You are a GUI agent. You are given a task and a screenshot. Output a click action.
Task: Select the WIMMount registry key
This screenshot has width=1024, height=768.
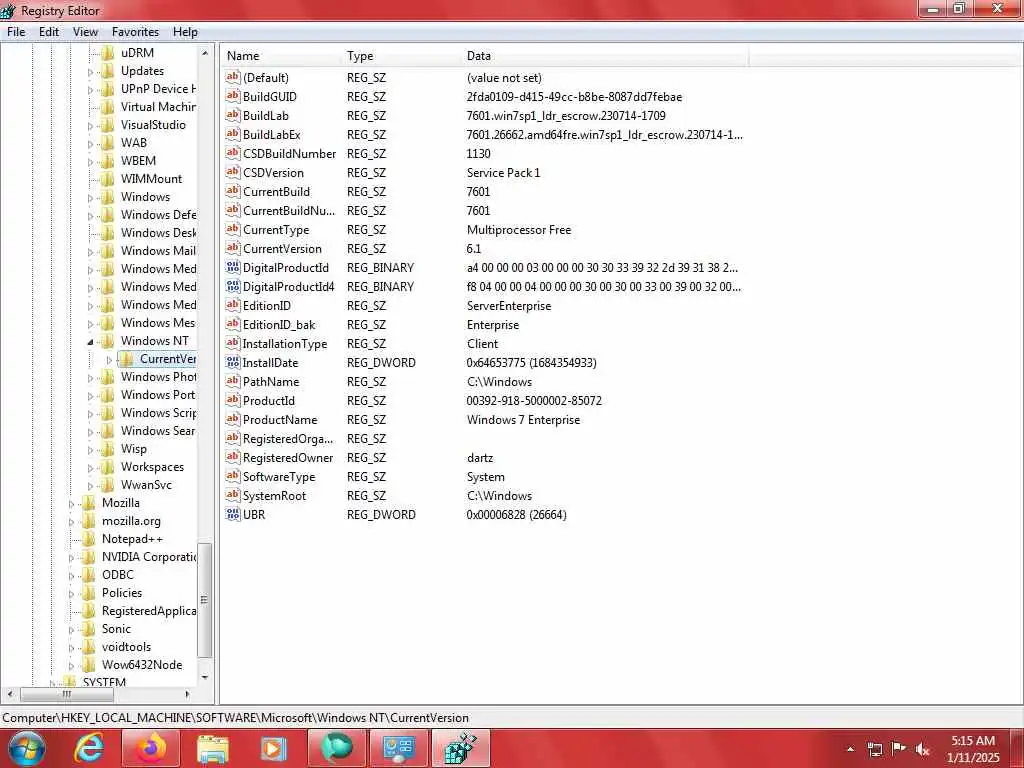click(x=152, y=178)
